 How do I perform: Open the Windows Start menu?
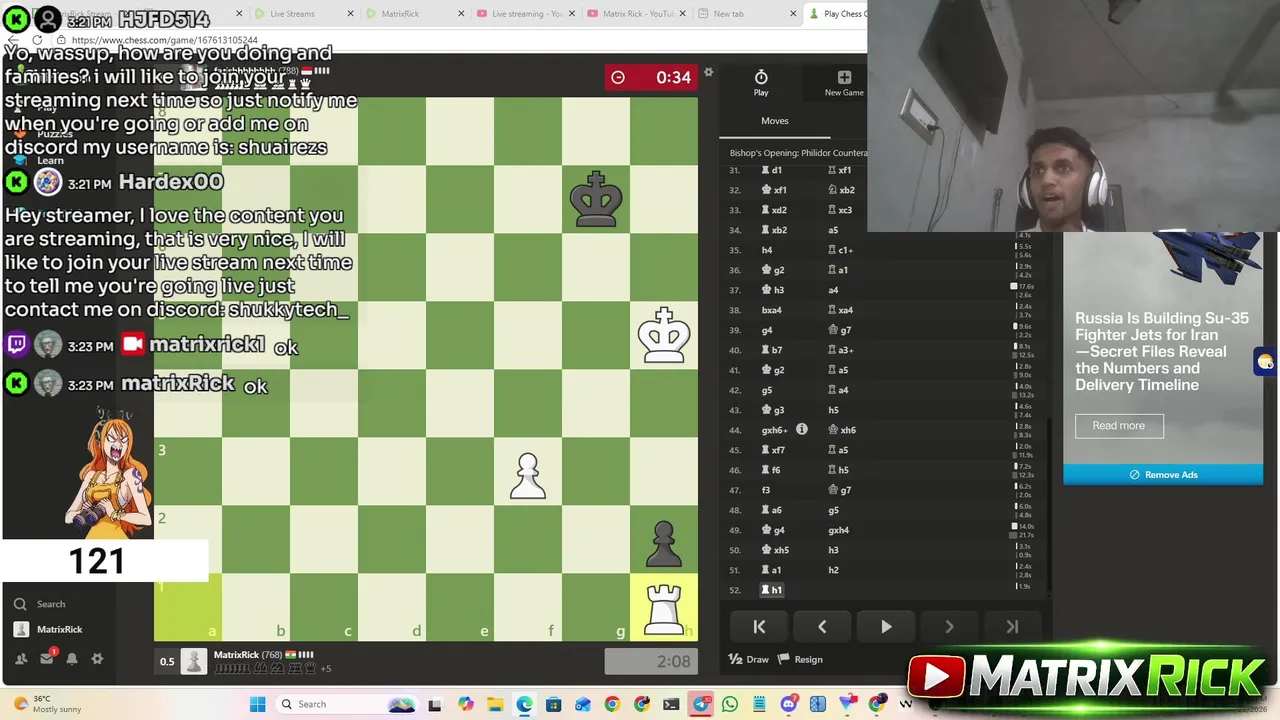[257, 704]
